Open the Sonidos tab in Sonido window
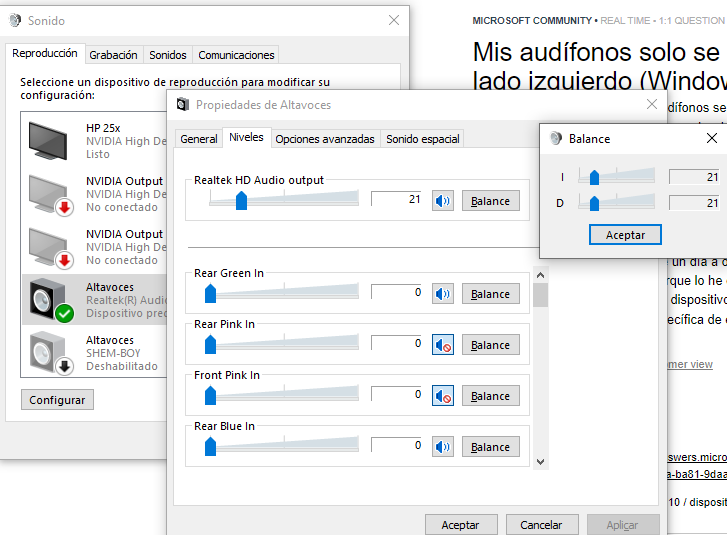This screenshot has width=727, height=535. (168, 55)
